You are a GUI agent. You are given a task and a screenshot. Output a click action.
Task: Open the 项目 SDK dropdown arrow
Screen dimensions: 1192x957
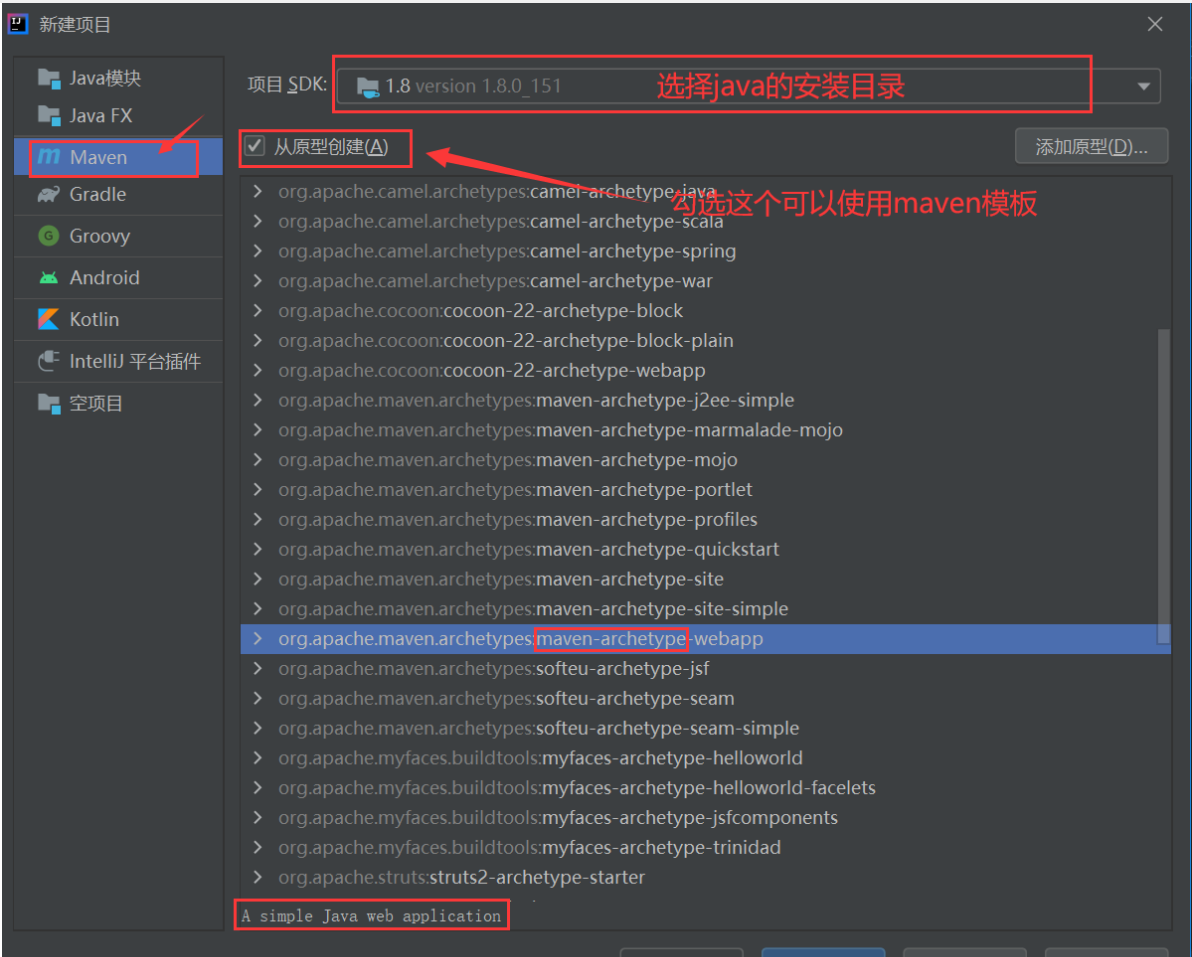point(1143,86)
